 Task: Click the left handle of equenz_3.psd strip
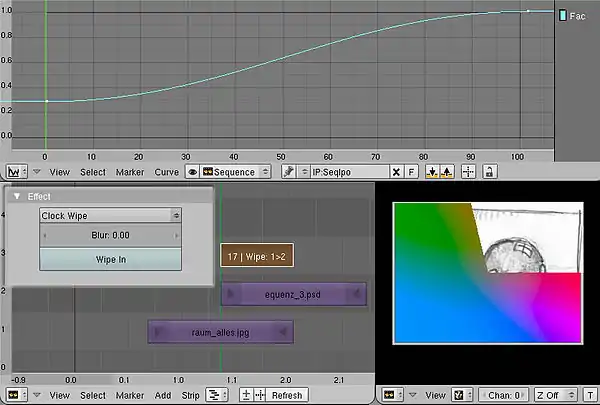pyautogui.click(x=230, y=294)
